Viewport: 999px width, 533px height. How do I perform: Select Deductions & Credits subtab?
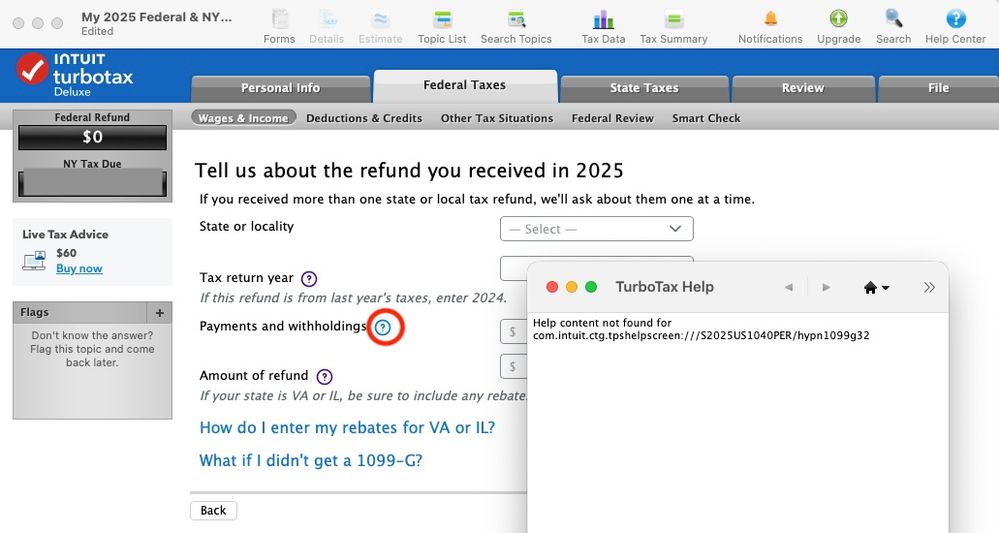pos(364,118)
